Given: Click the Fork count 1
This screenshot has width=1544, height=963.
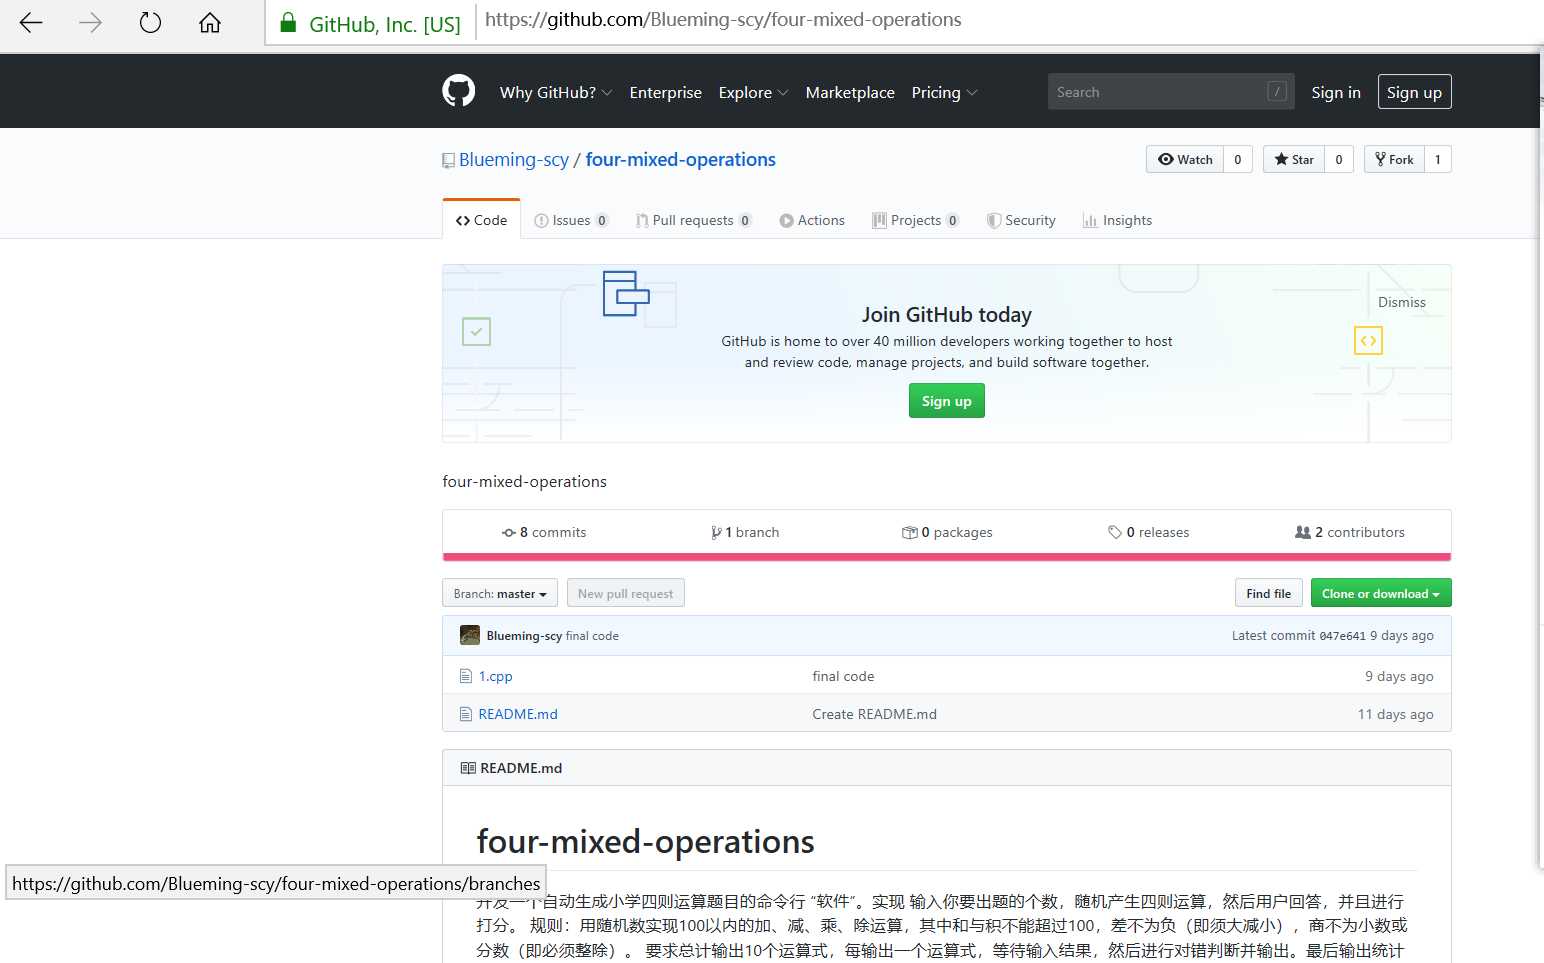Looking at the screenshot, I should point(1438,159).
